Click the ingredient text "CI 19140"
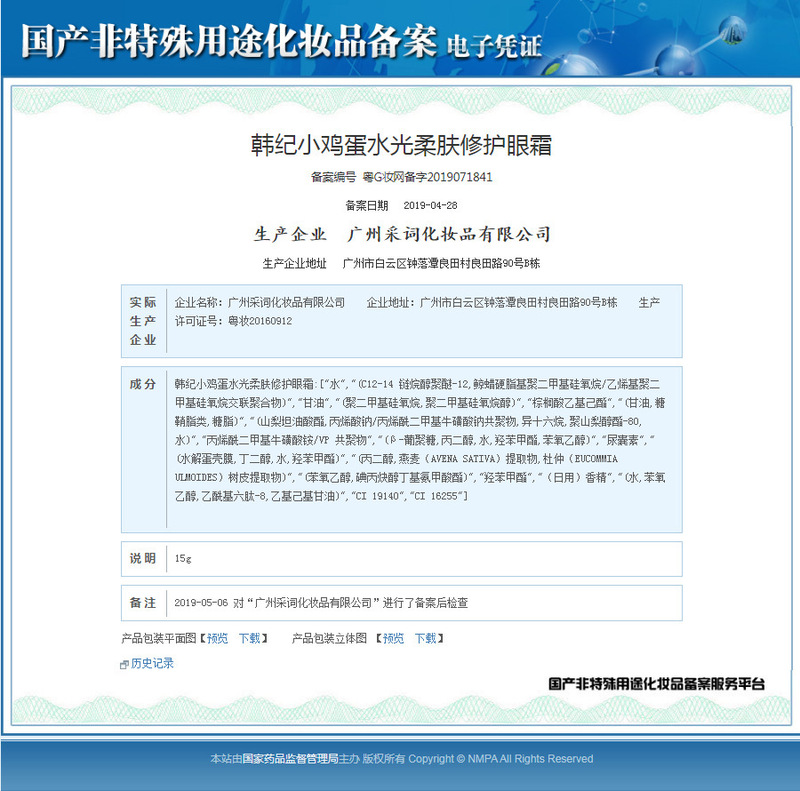The height and width of the screenshot is (791, 800). (x=377, y=496)
